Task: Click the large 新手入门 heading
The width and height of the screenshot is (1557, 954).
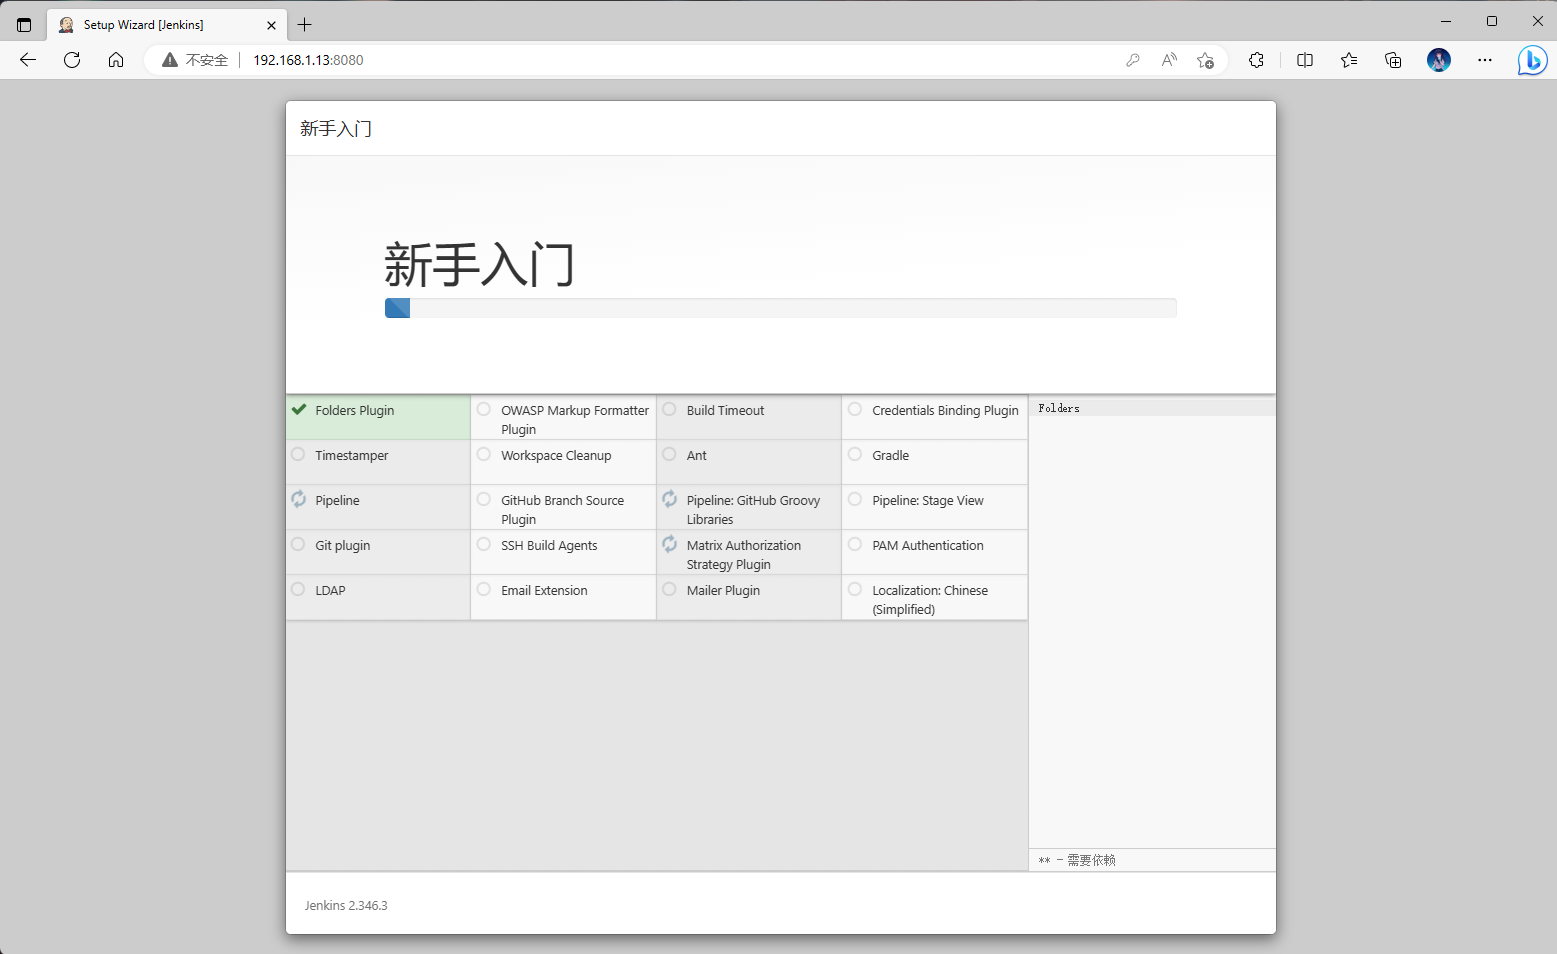Action: pyautogui.click(x=479, y=265)
